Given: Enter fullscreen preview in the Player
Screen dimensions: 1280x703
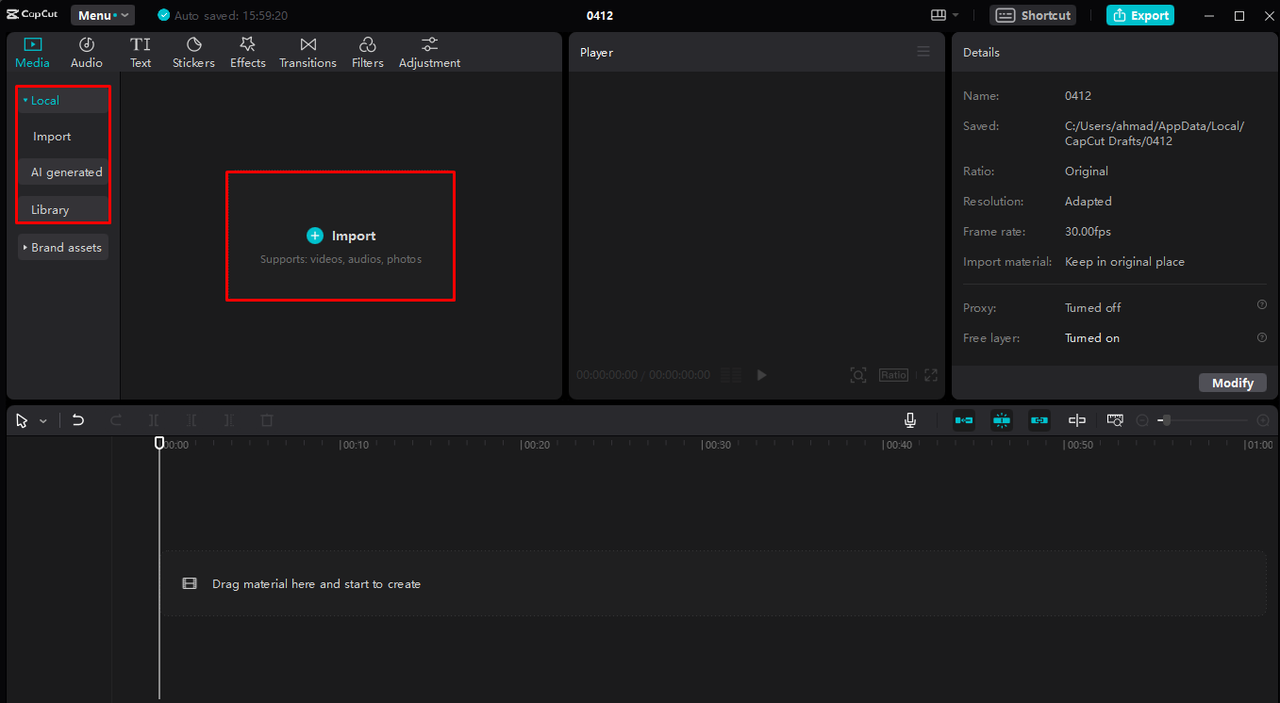Looking at the screenshot, I should (931, 375).
